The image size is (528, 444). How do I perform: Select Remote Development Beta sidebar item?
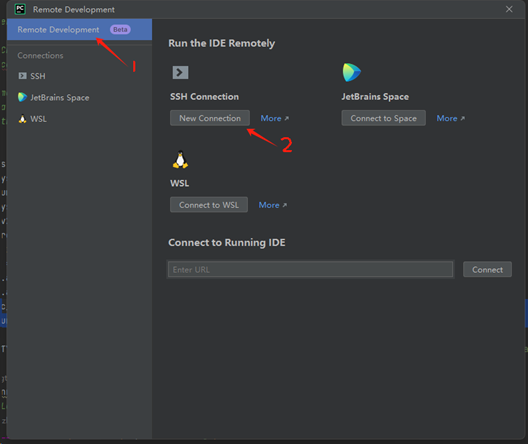click(x=79, y=30)
